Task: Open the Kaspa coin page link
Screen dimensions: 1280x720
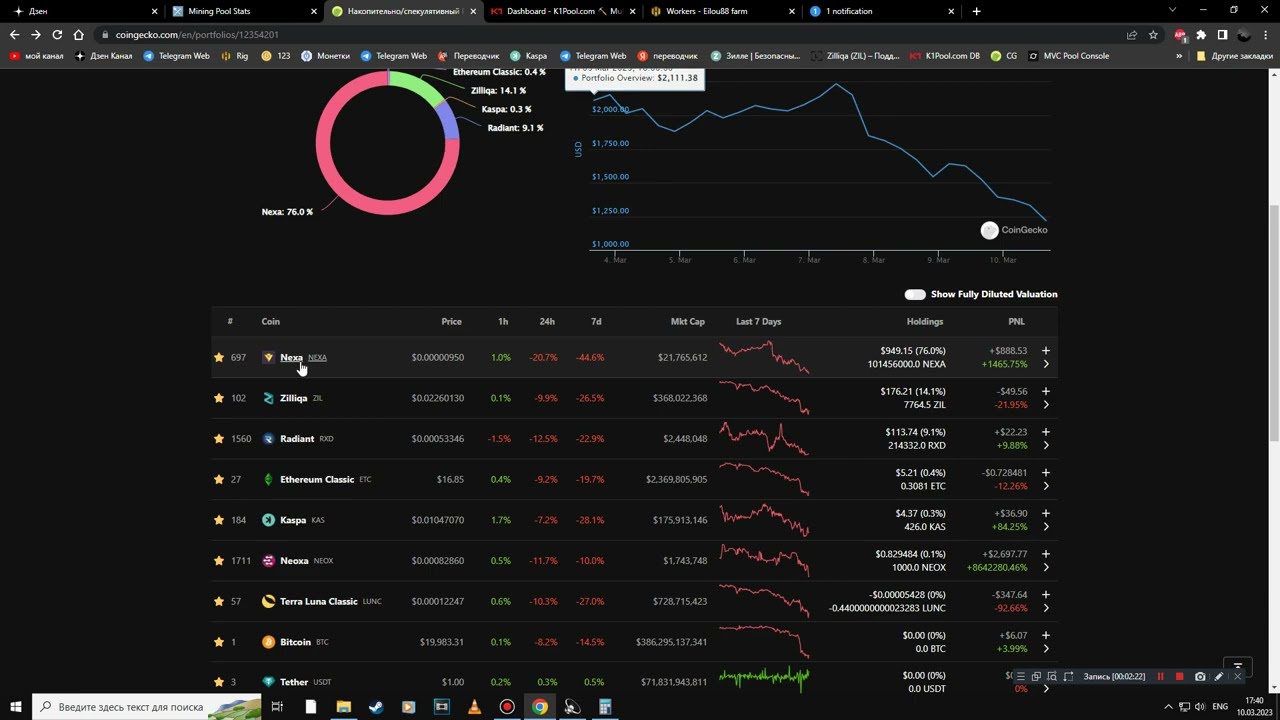Action: [293, 520]
